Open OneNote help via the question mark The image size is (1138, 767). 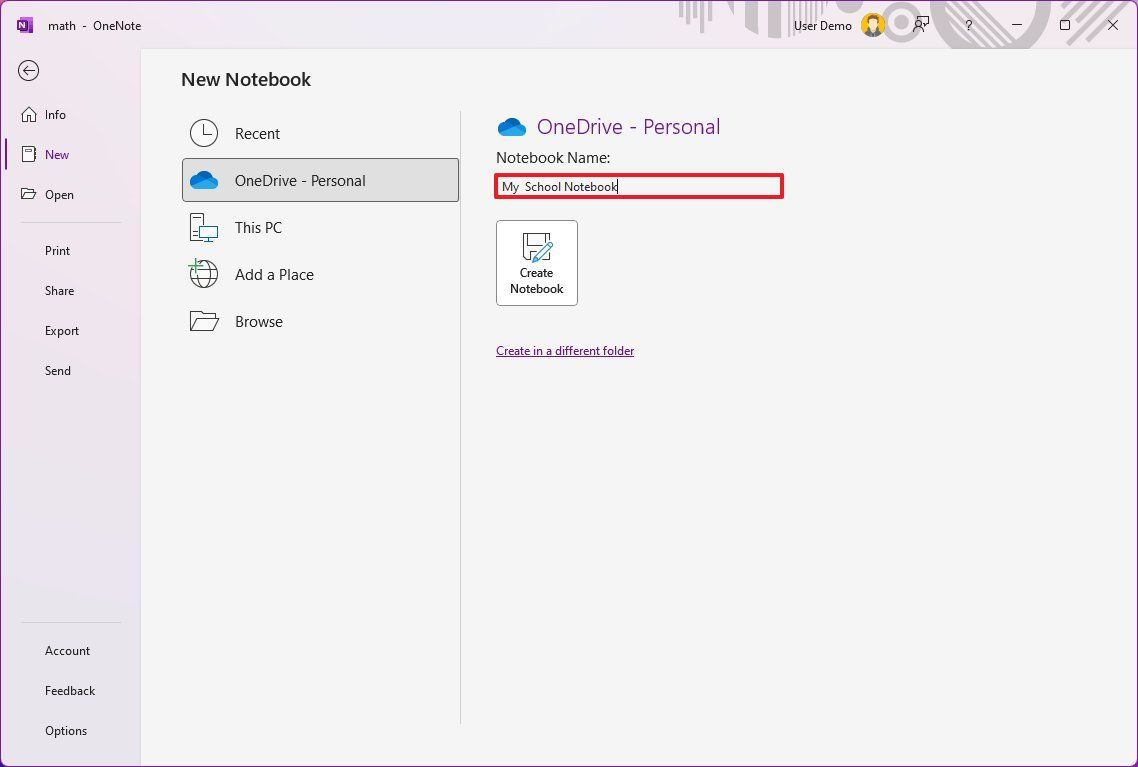968,25
